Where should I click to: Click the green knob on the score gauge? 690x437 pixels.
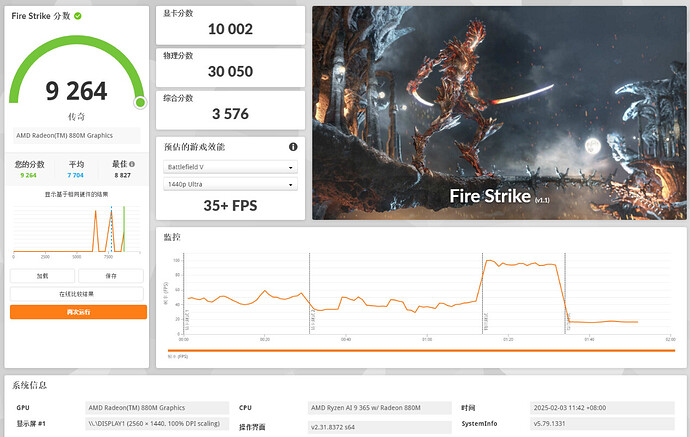tap(140, 103)
